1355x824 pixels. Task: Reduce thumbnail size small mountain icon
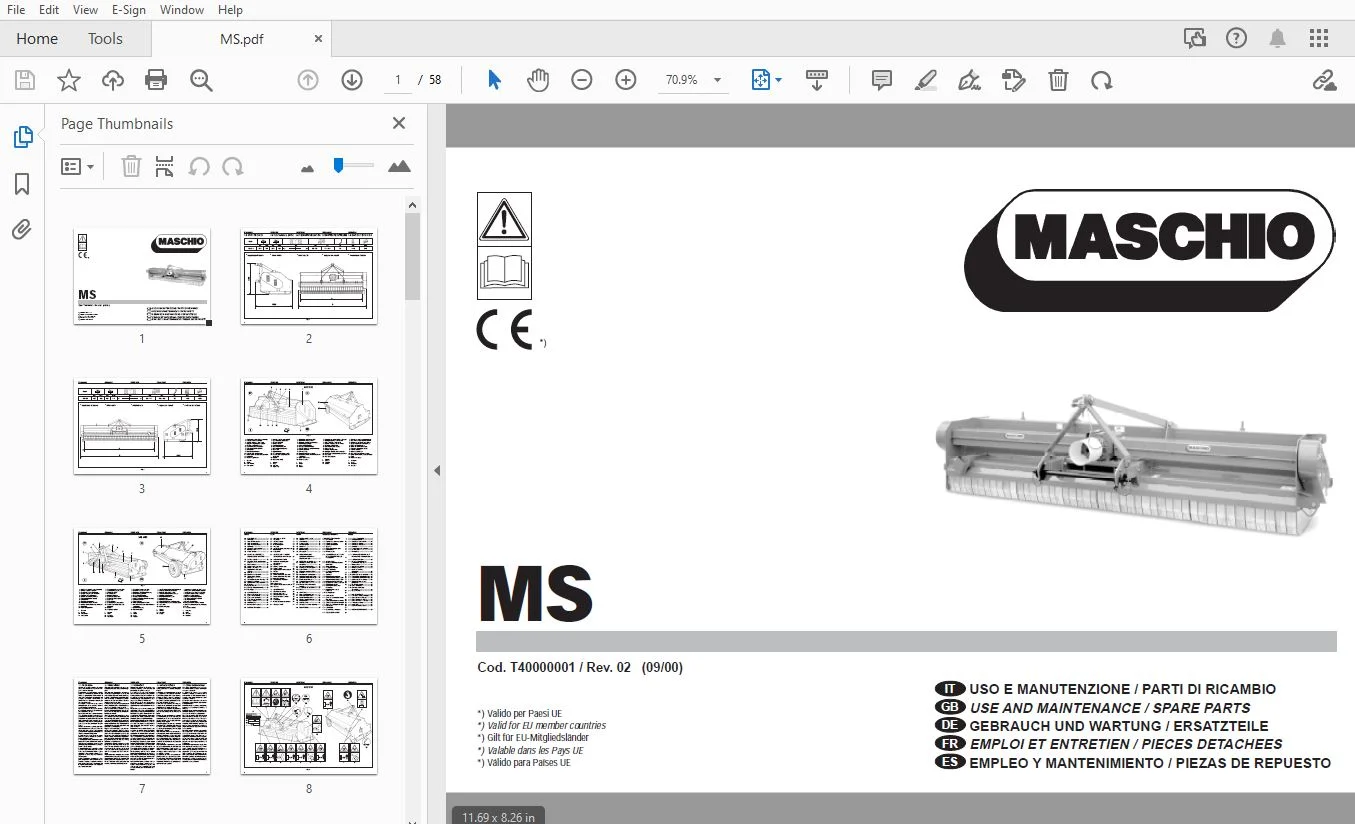[x=308, y=168]
